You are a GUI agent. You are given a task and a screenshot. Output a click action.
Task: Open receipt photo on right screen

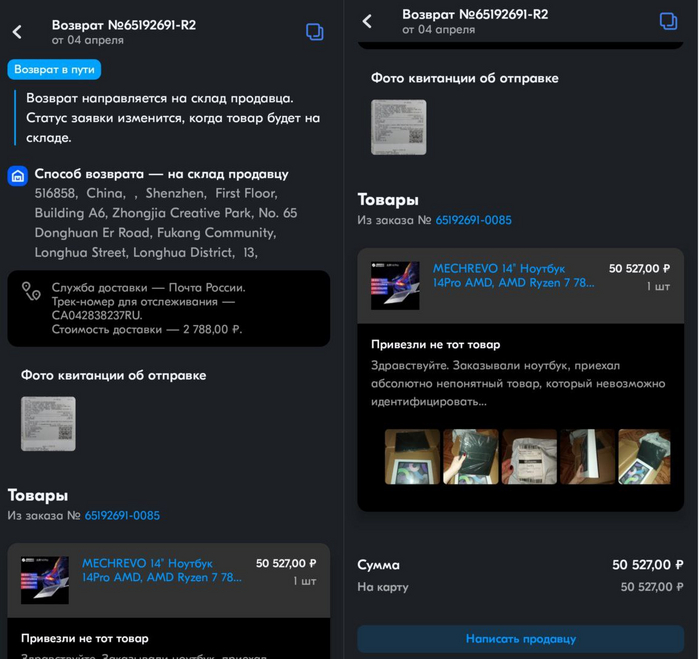pyautogui.click(x=399, y=127)
